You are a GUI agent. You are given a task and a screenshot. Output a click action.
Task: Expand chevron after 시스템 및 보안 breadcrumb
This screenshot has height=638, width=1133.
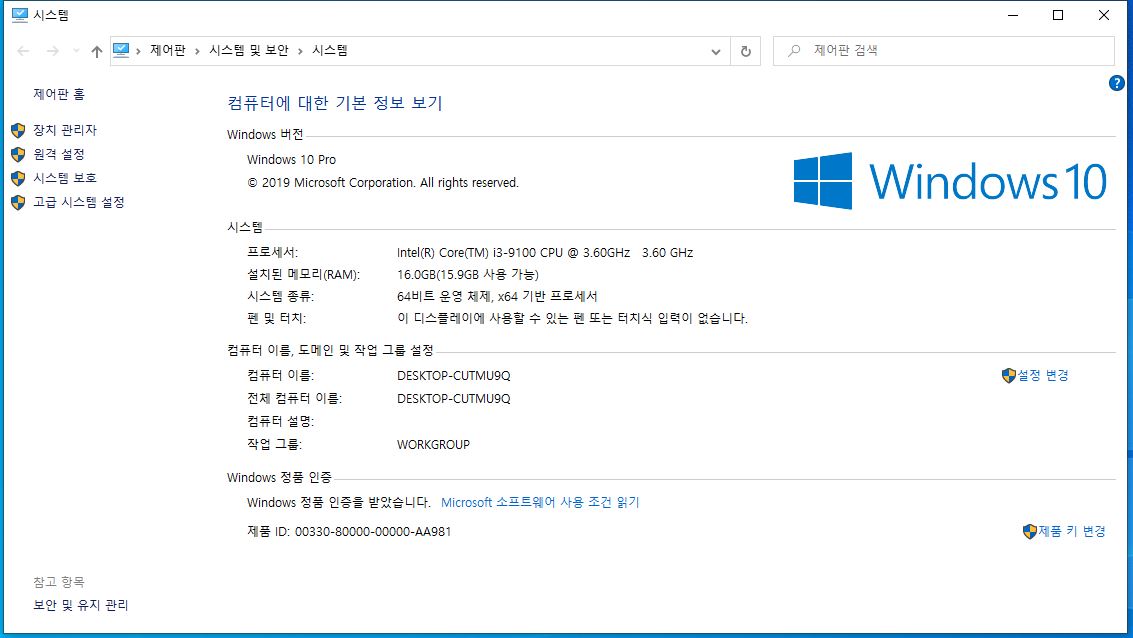pos(300,51)
